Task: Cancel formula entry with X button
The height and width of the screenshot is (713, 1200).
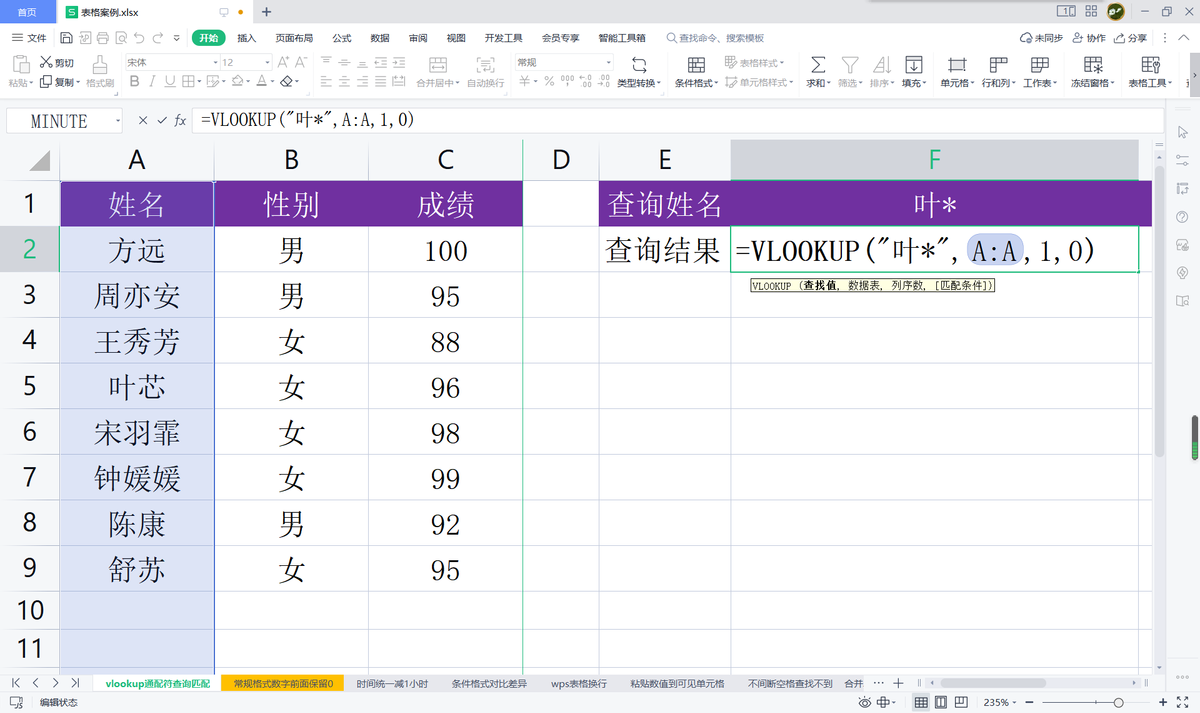Action: [143, 120]
